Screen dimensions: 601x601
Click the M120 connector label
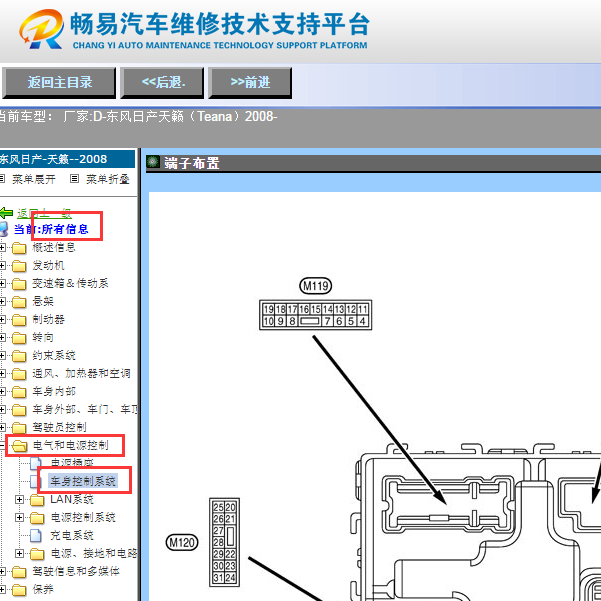tap(182, 542)
